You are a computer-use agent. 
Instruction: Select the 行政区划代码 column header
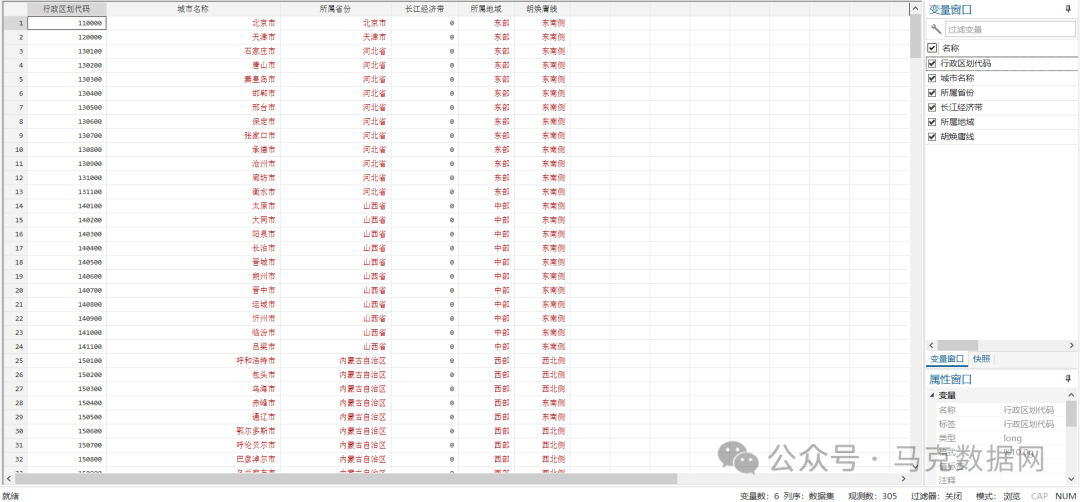coord(66,10)
